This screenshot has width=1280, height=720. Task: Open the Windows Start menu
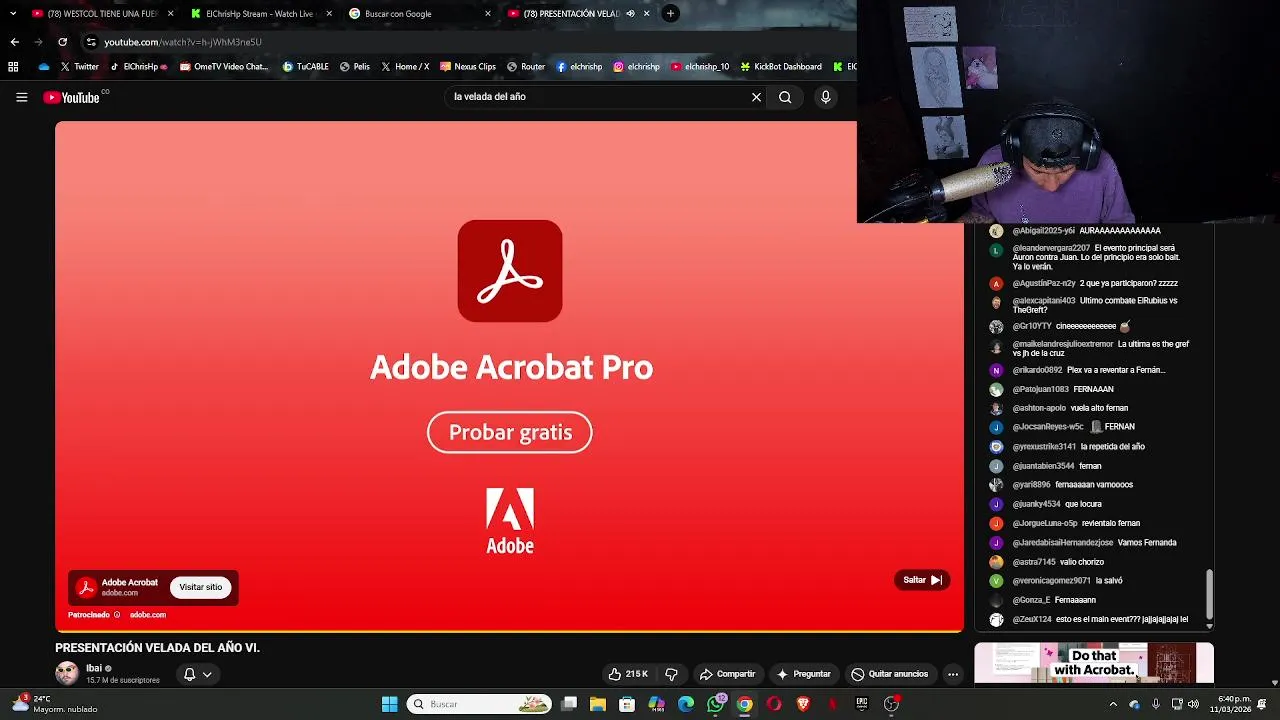pos(389,704)
